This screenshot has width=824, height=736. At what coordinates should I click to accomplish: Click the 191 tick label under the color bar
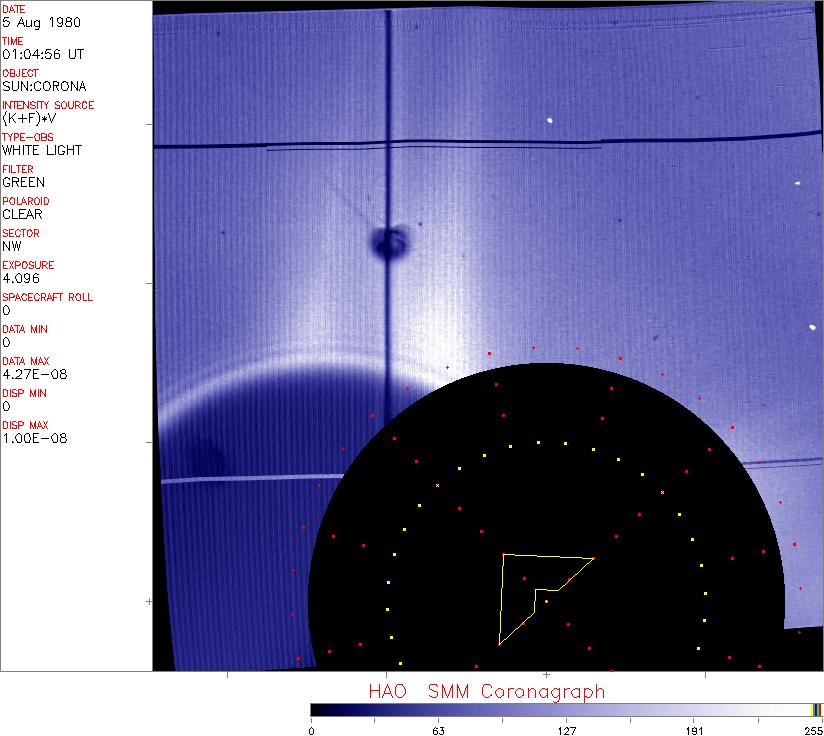(x=695, y=731)
